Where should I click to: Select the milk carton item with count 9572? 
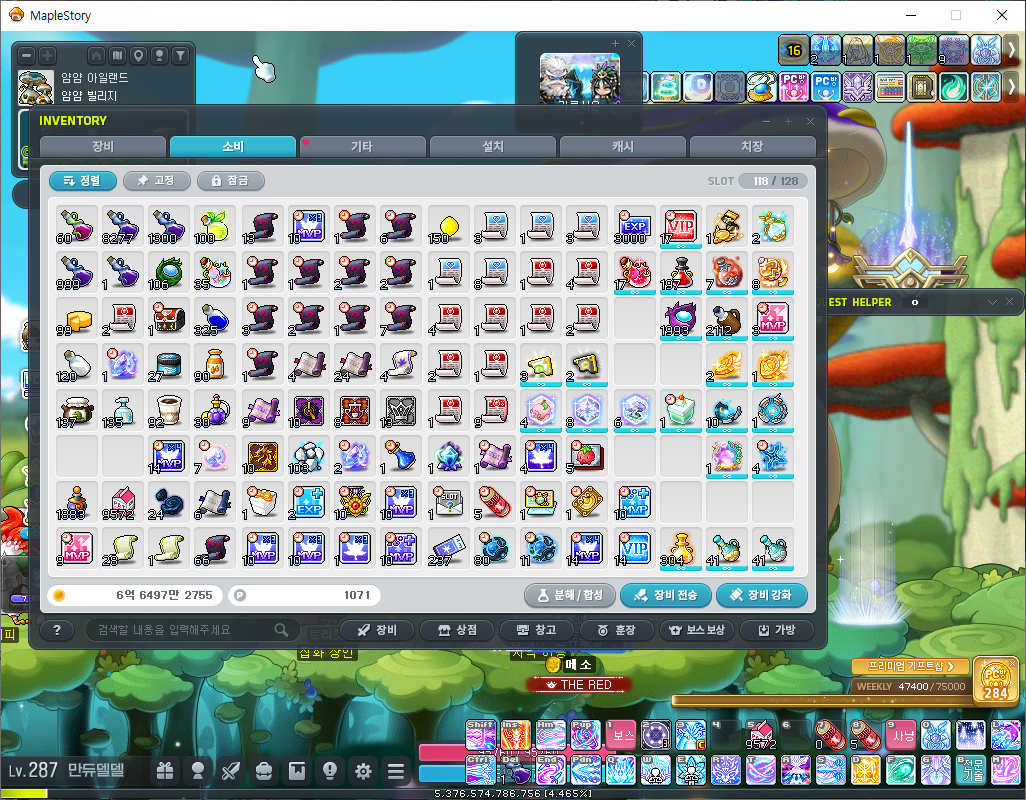coord(122,503)
